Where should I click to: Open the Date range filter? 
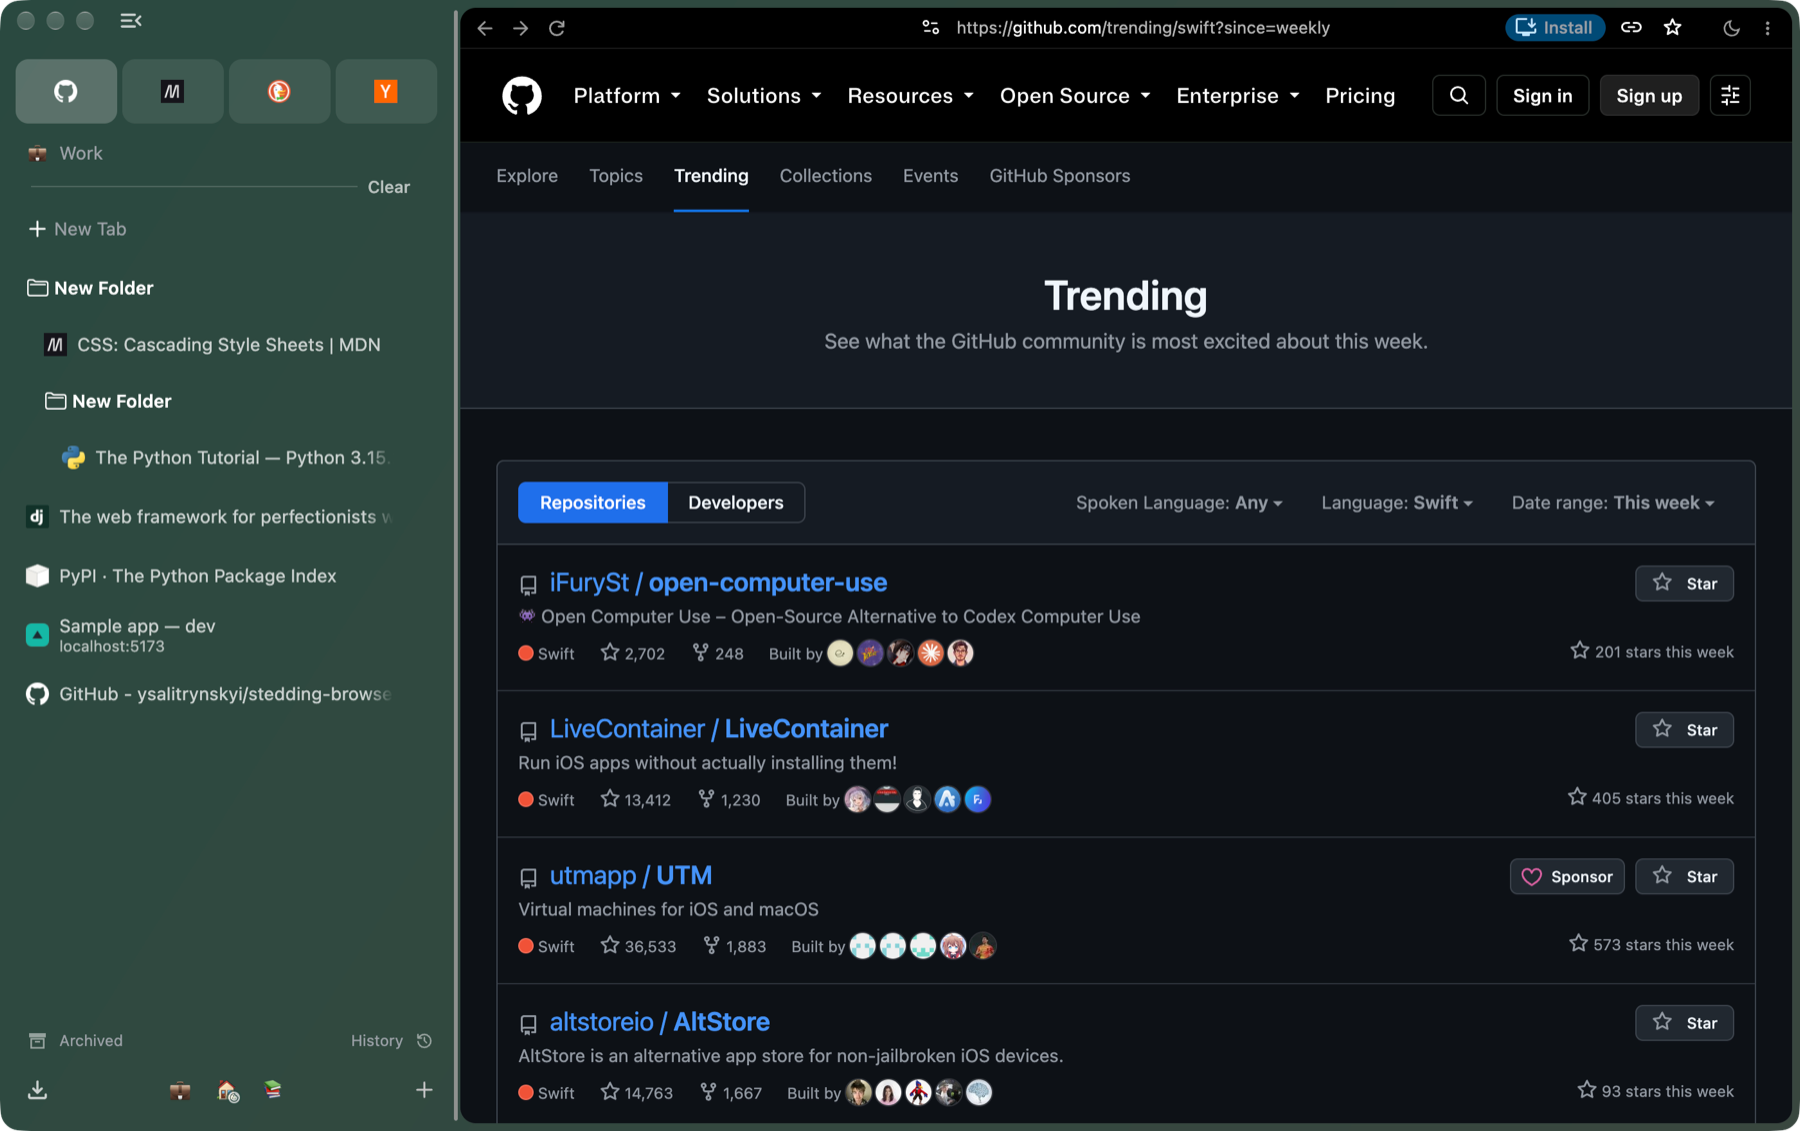(x=1613, y=503)
